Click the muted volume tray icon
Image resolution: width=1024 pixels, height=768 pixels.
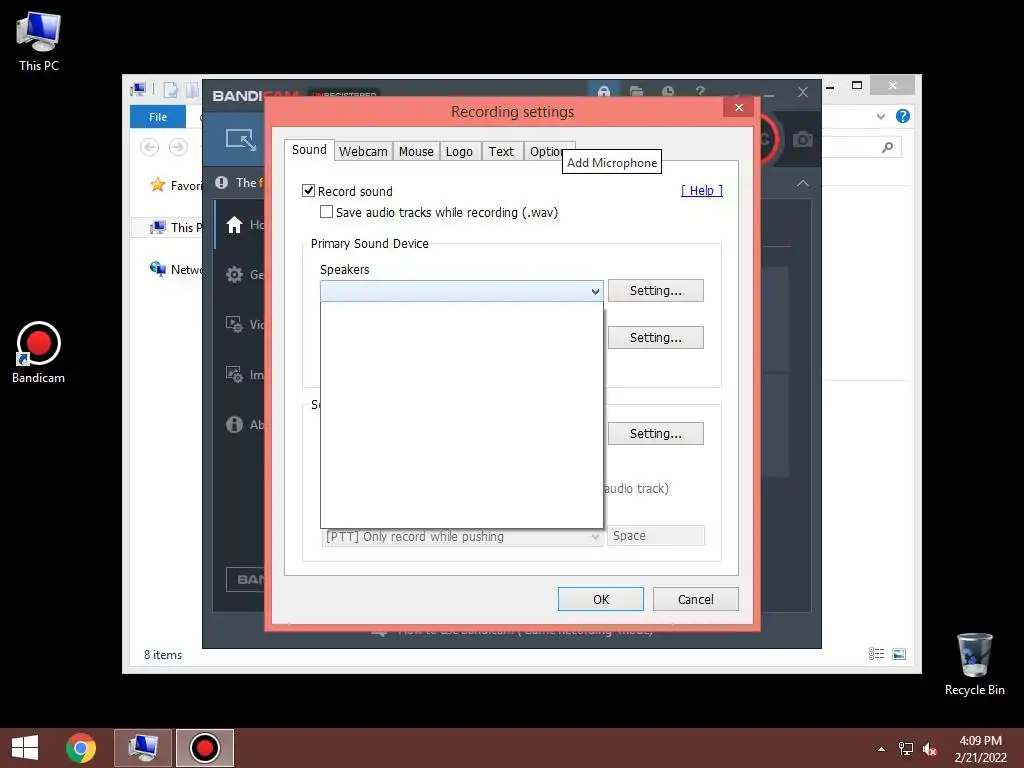coord(930,749)
